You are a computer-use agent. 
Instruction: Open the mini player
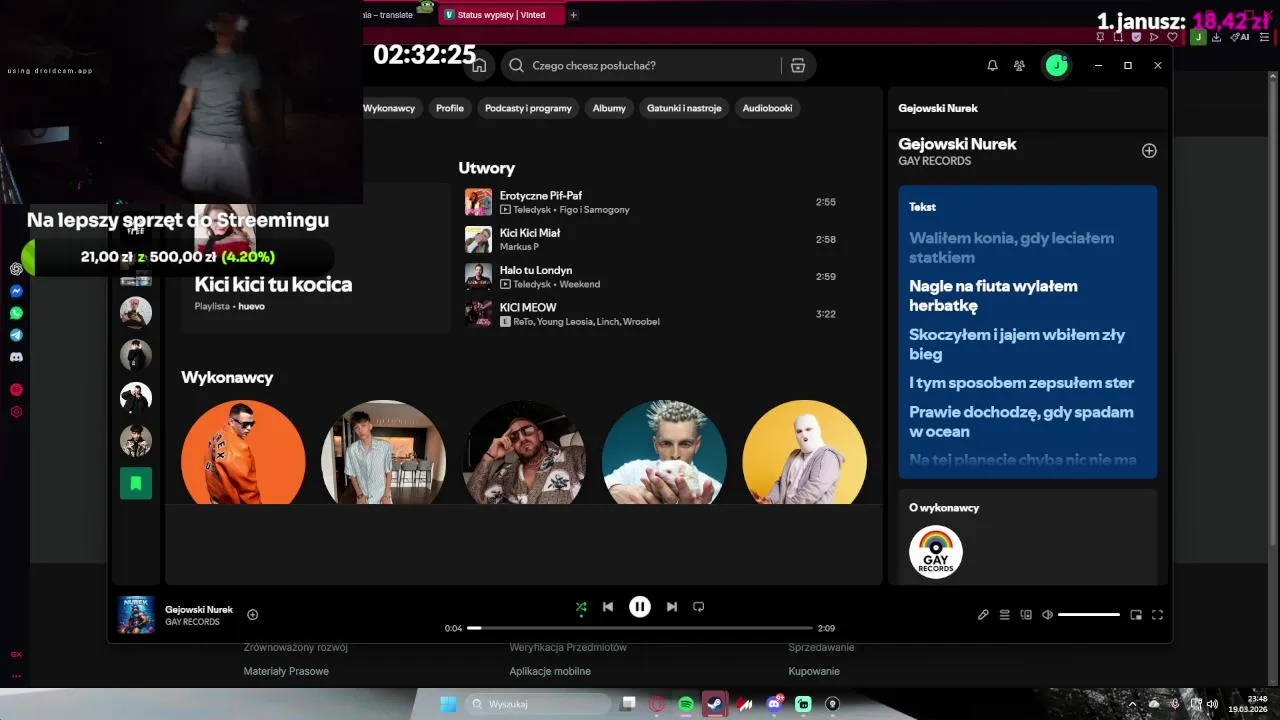(x=1136, y=615)
